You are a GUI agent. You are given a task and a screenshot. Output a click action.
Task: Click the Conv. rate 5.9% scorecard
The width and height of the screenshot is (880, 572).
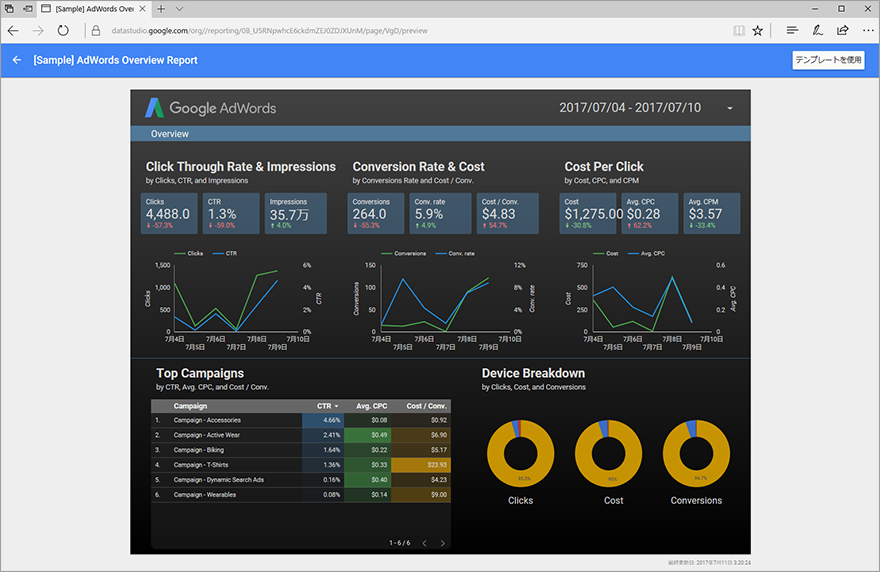tap(441, 213)
